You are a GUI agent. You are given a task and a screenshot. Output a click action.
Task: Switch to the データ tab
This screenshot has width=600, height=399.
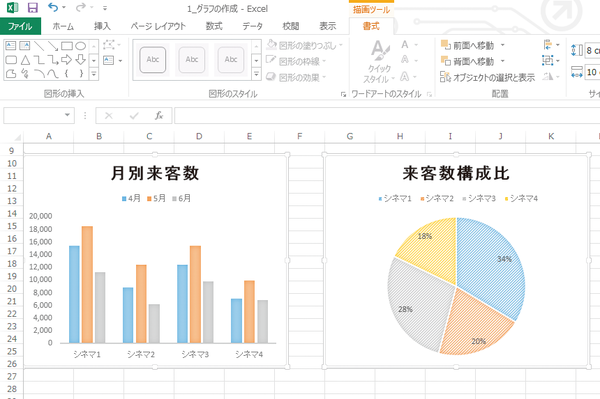(x=252, y=26)
